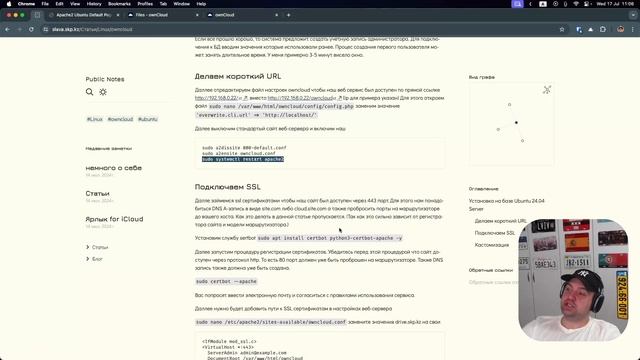Expand the 'Статьи' folder in explorer
Screen dimensions: 640x360
[x=97, y=247]
